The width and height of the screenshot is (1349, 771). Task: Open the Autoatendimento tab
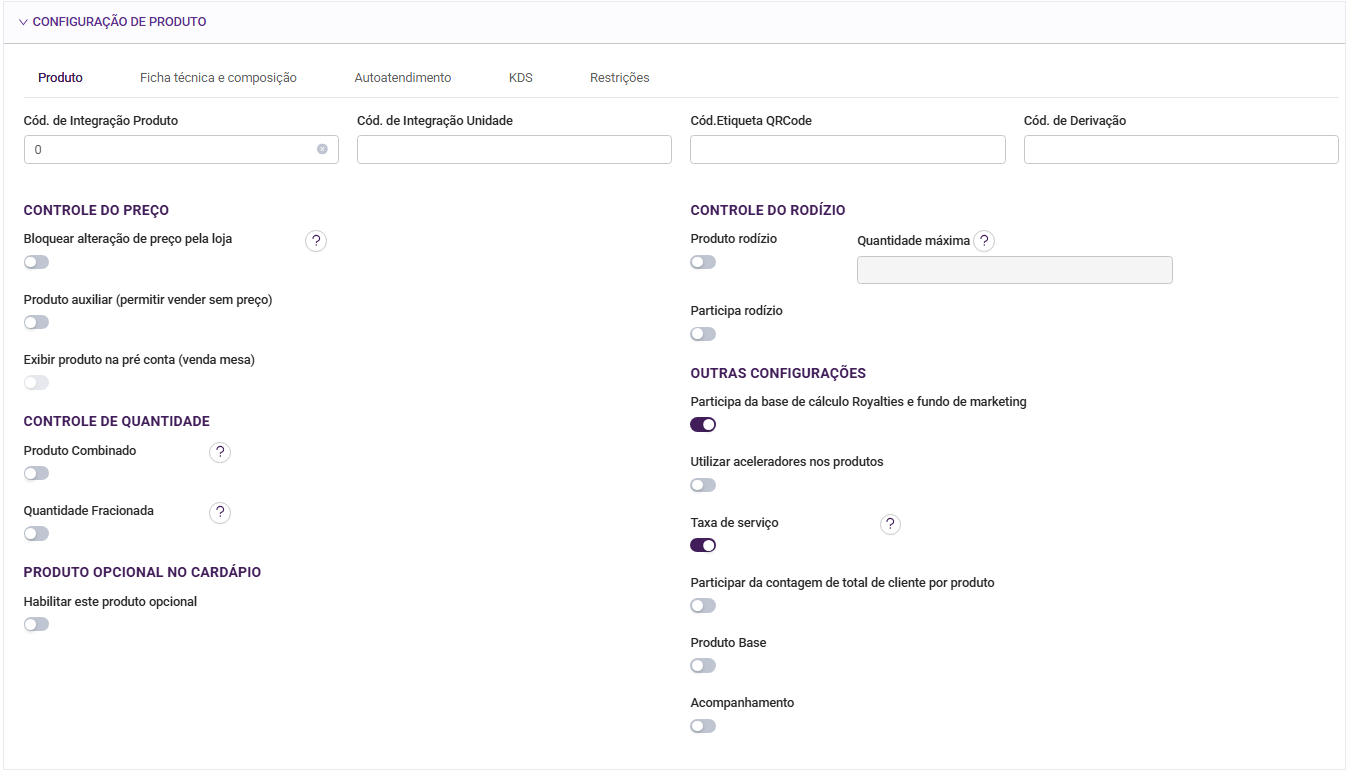(403, 78)
